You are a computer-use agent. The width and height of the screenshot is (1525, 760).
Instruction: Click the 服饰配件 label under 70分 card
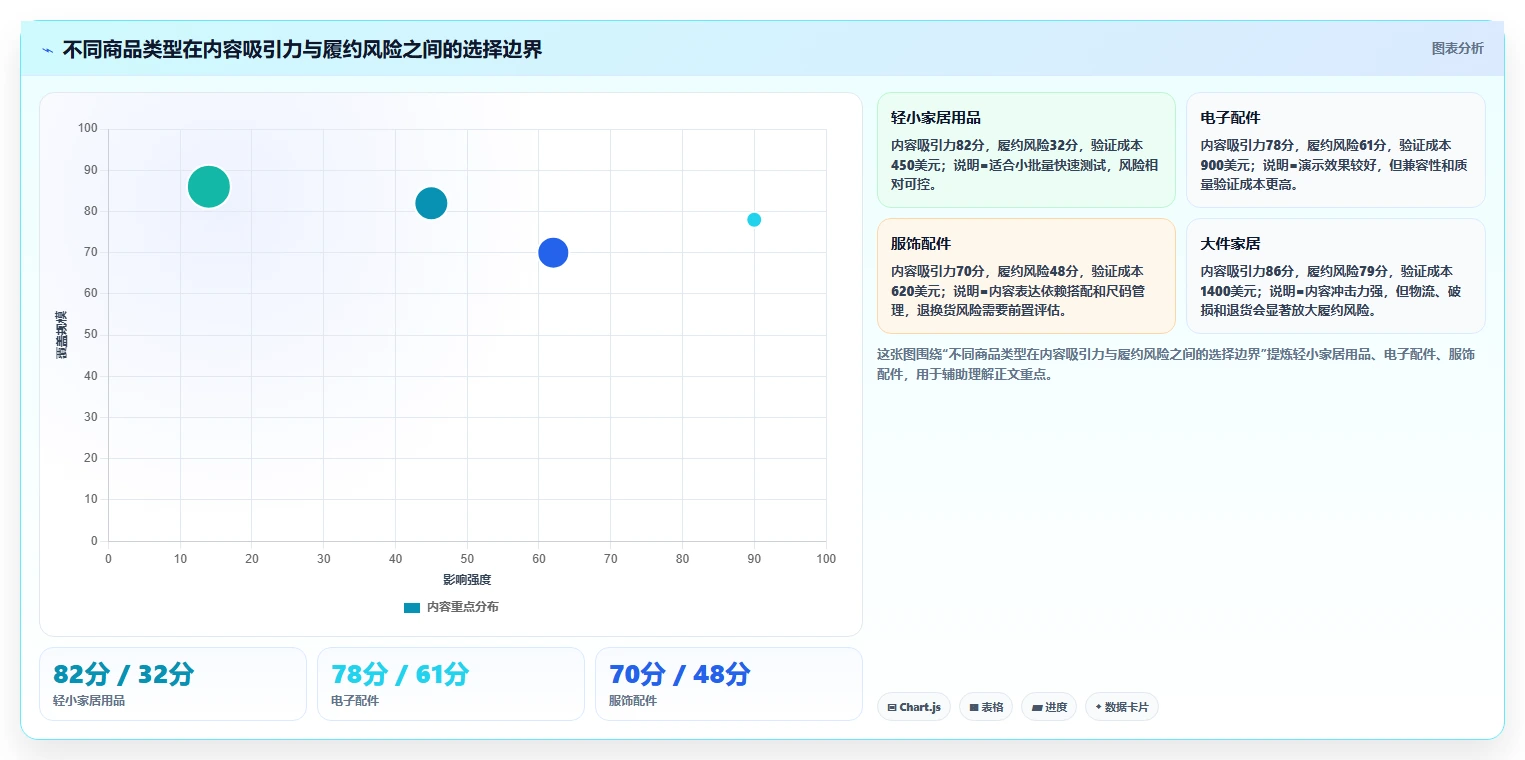pyautogui.click(x=633, y=701)
